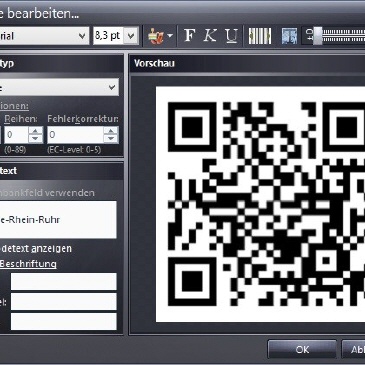The height and width of the screenshot is (365, 365).
Task: Click the Fehlerkorrektur input field
Action: point(75,135)
